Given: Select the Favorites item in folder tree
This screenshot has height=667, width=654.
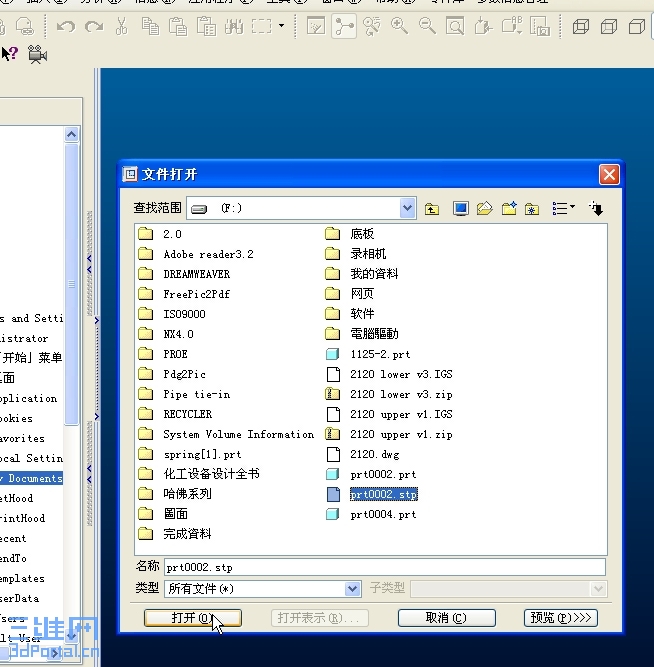Looking at the screenshot, I should tap(22, 439).
